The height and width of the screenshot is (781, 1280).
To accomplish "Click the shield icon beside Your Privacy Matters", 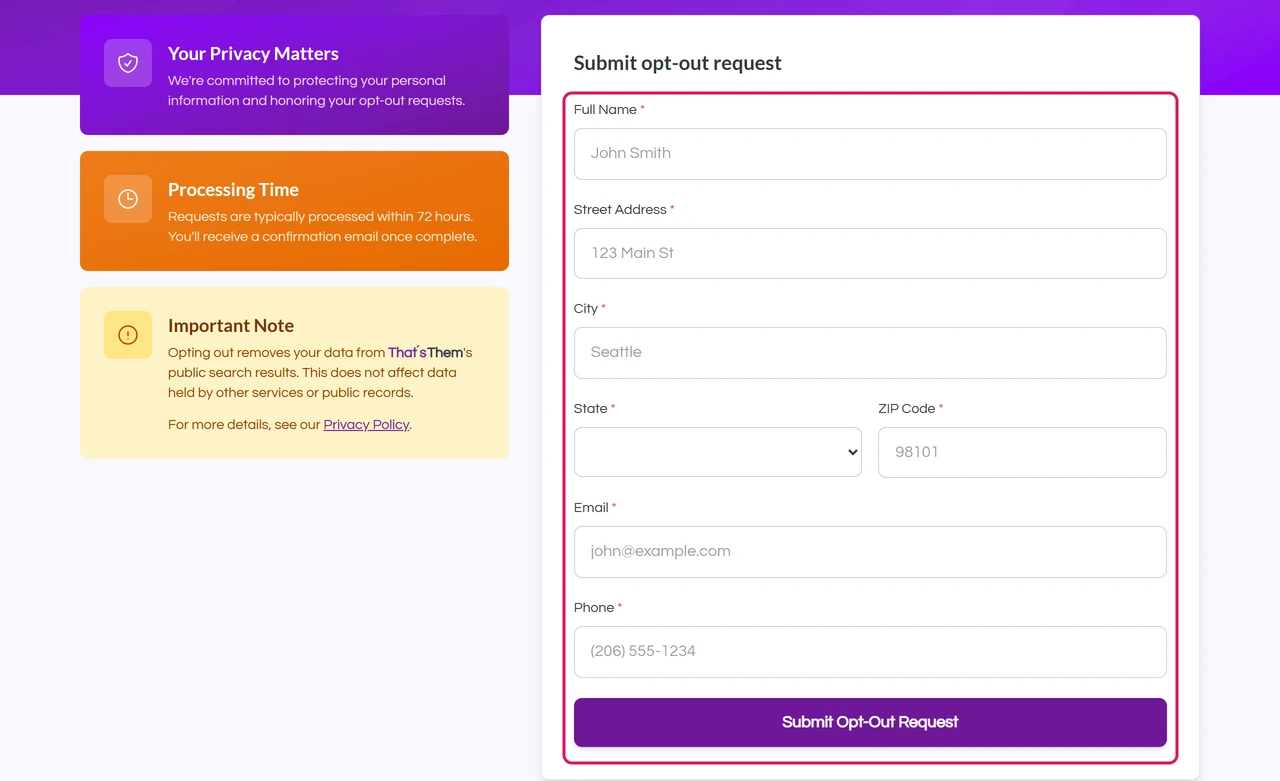I will 128,63.
